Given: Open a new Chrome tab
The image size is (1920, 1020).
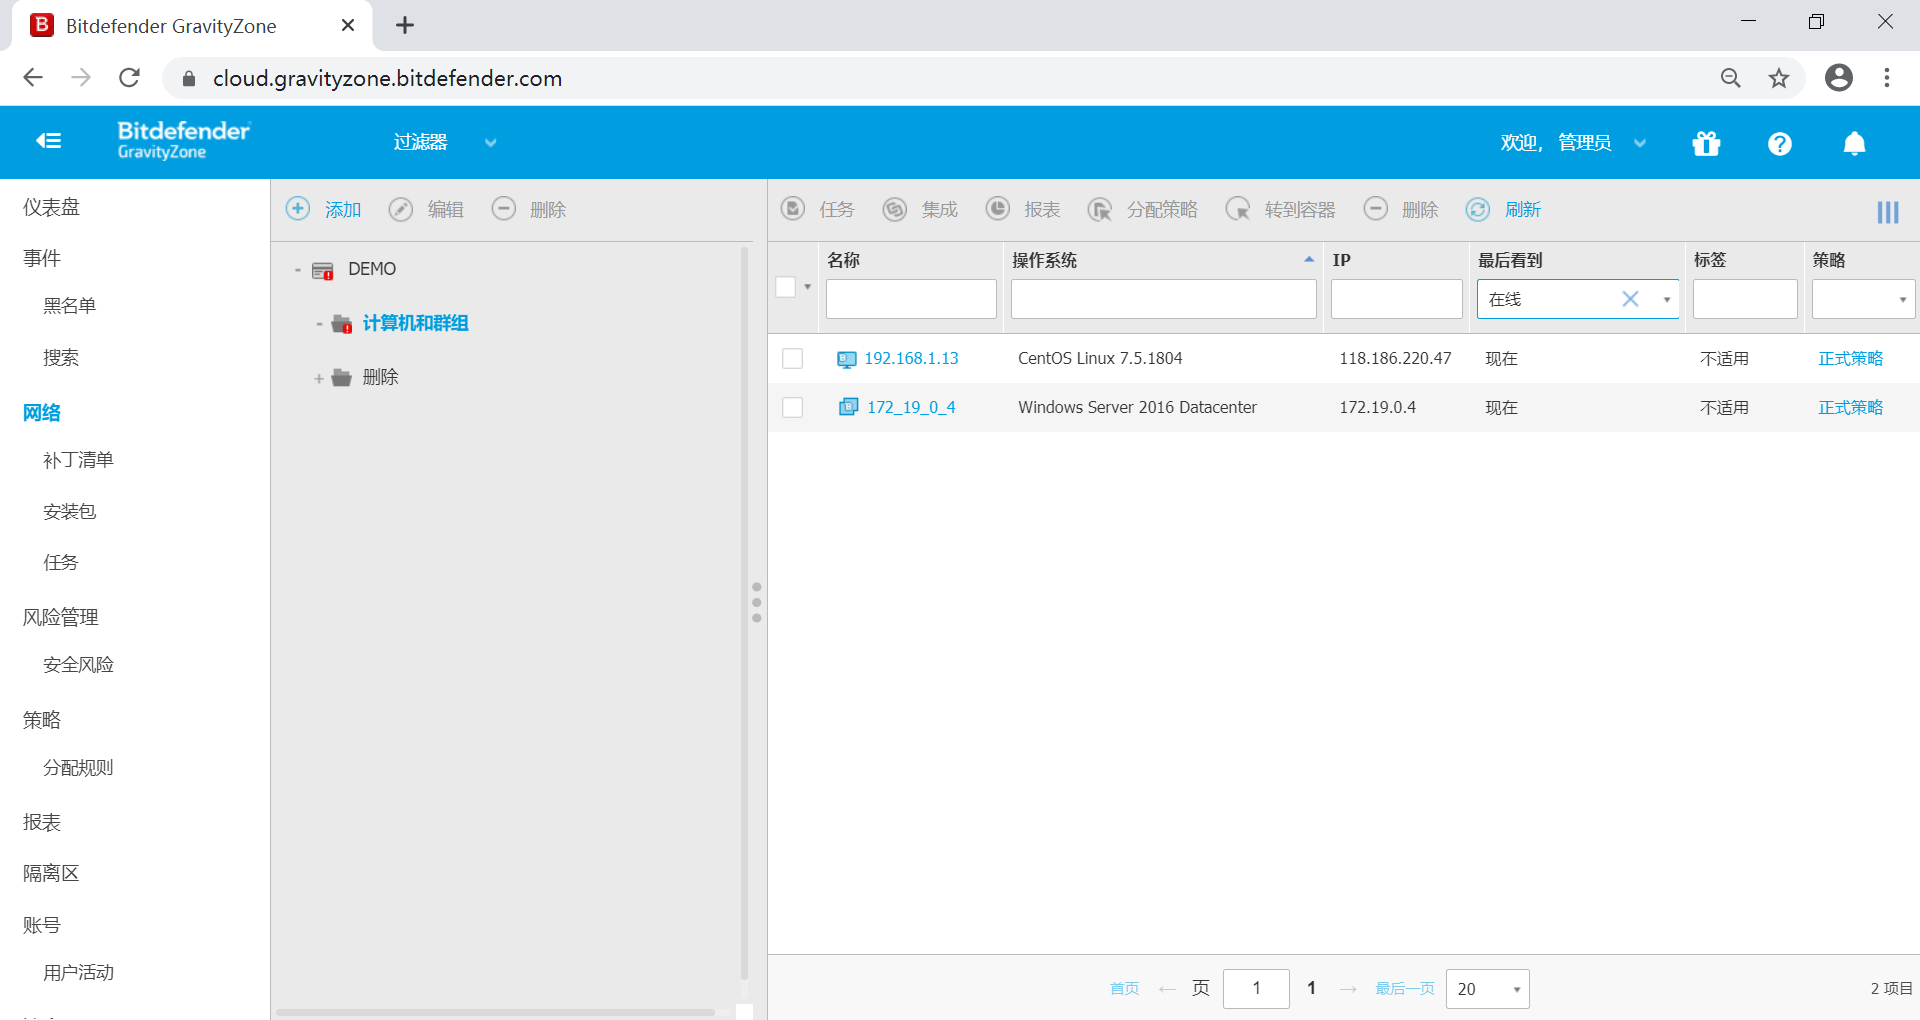Looking at the screenshot, I should click(404, 25).
